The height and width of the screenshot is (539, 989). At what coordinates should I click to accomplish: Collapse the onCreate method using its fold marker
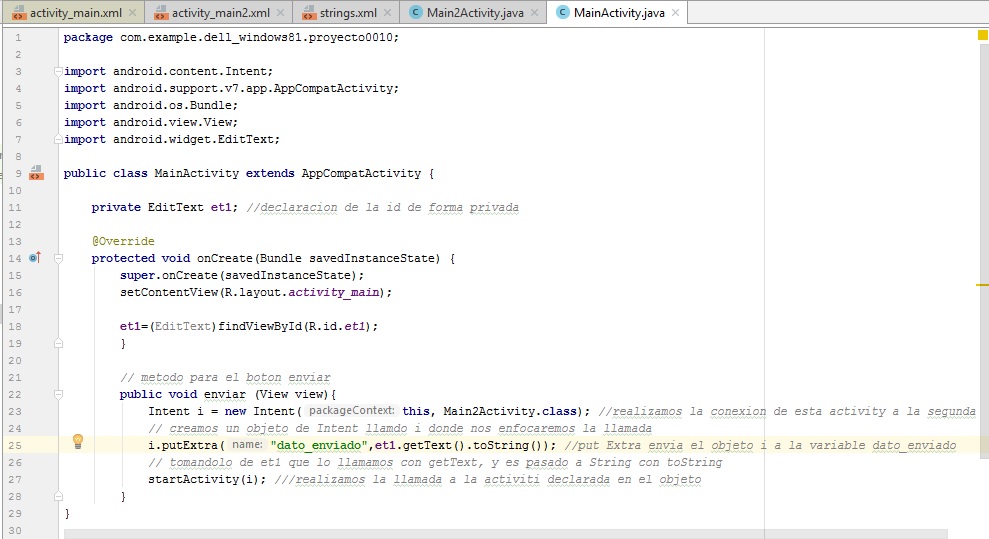pyautogui.click(x=57, y=258)
